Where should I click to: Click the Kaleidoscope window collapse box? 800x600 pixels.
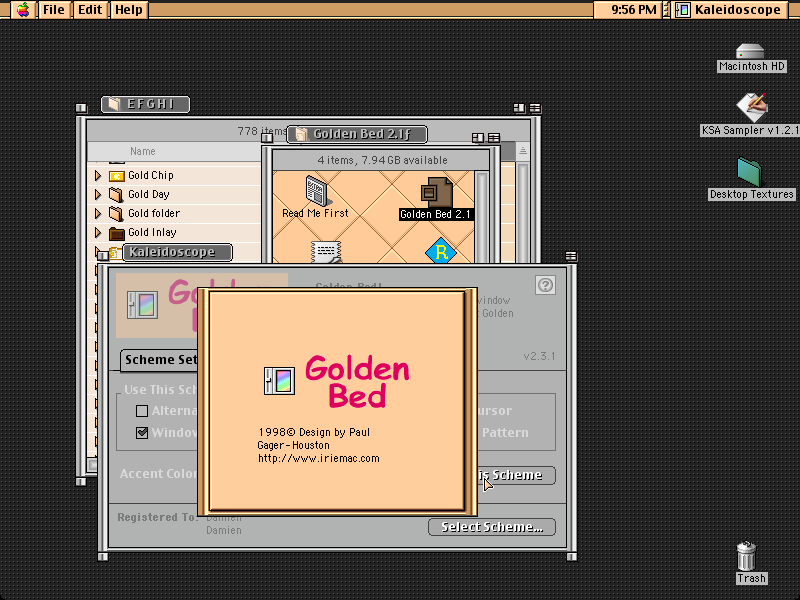571,256
